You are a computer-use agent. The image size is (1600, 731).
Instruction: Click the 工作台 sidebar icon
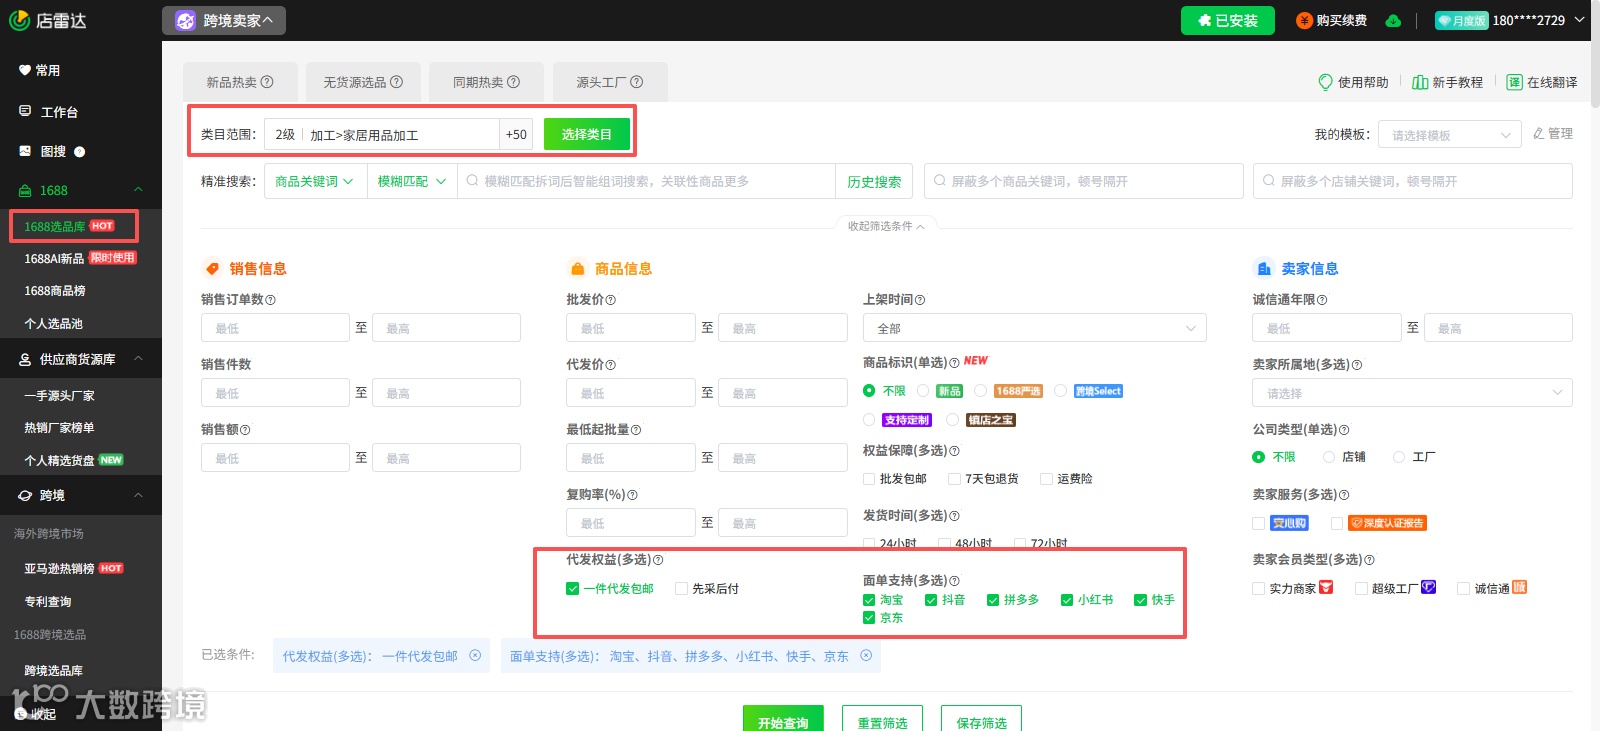point(25,111)
